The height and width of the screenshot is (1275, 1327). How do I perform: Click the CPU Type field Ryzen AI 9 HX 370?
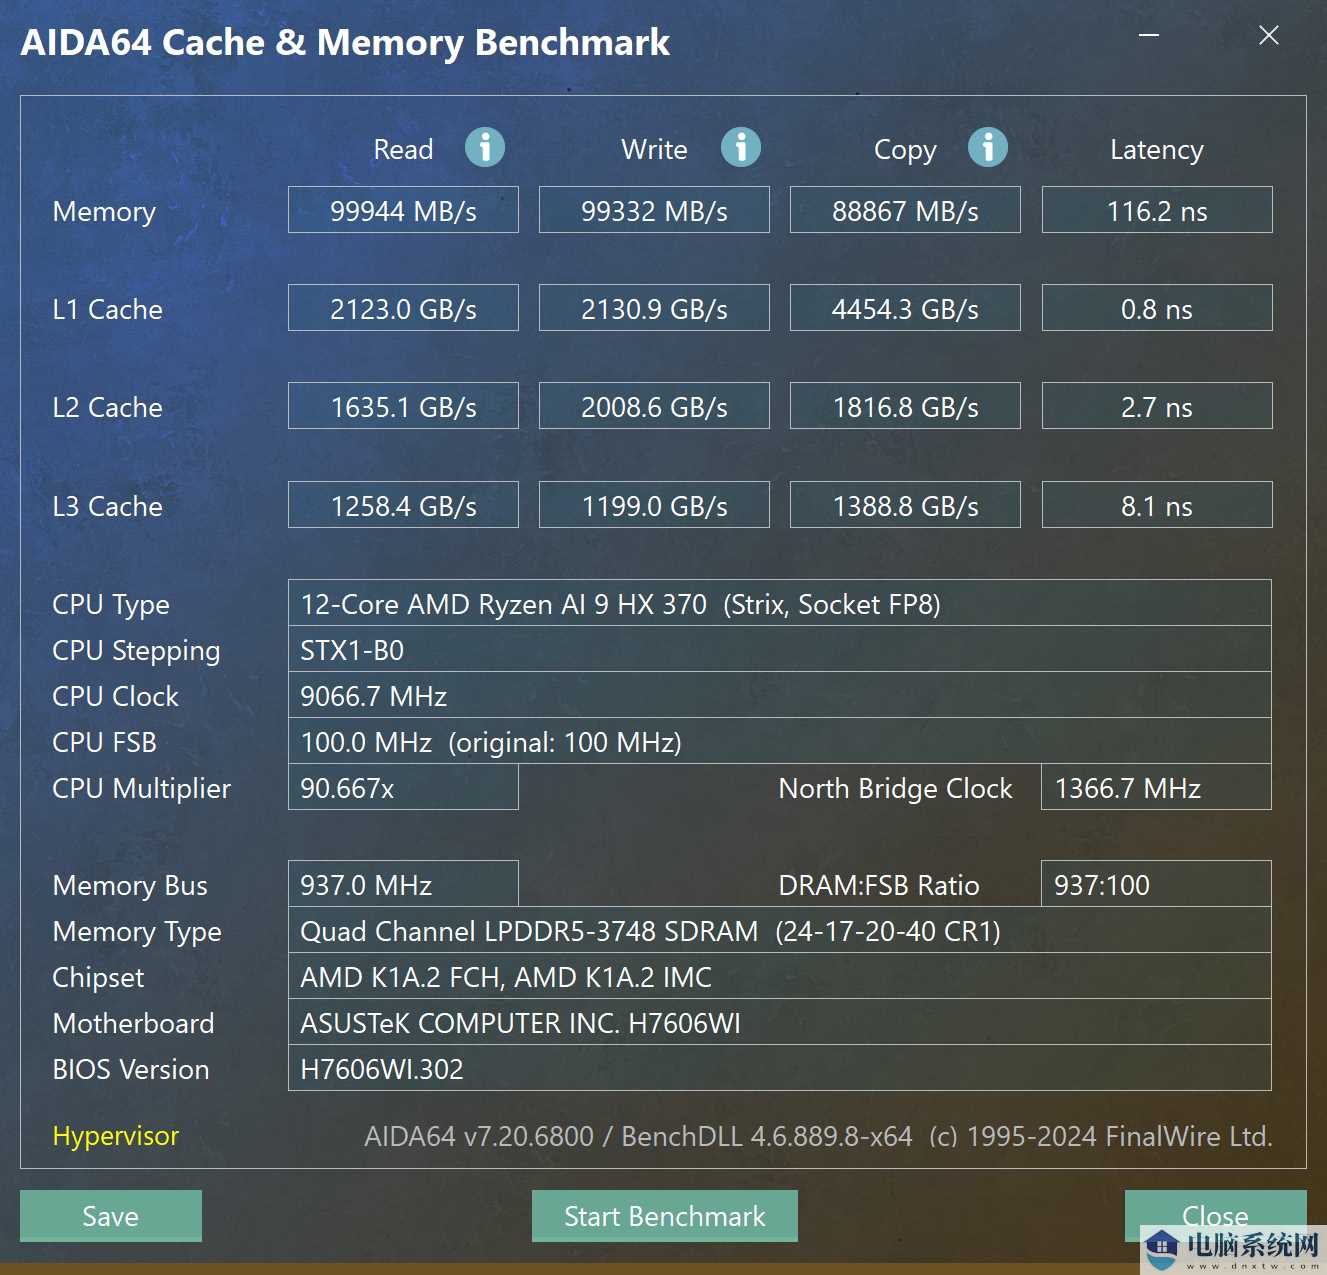click(780, 603)
